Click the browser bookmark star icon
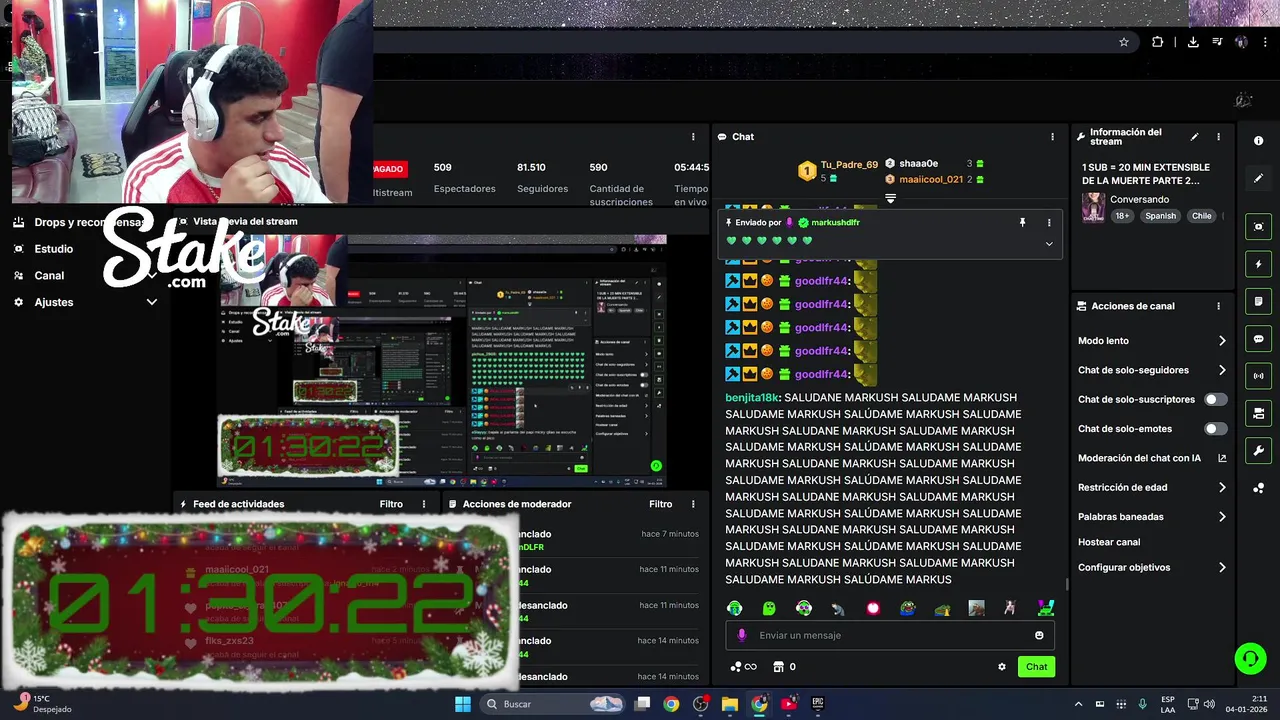This screenshot has width=1280, height=720. click(x=1124, y=42)
